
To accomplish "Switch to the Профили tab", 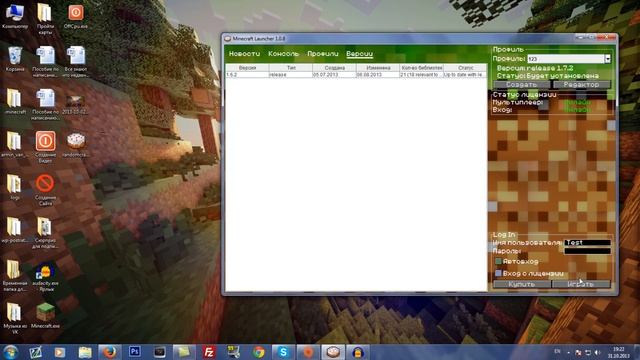I will coord(322,54).
